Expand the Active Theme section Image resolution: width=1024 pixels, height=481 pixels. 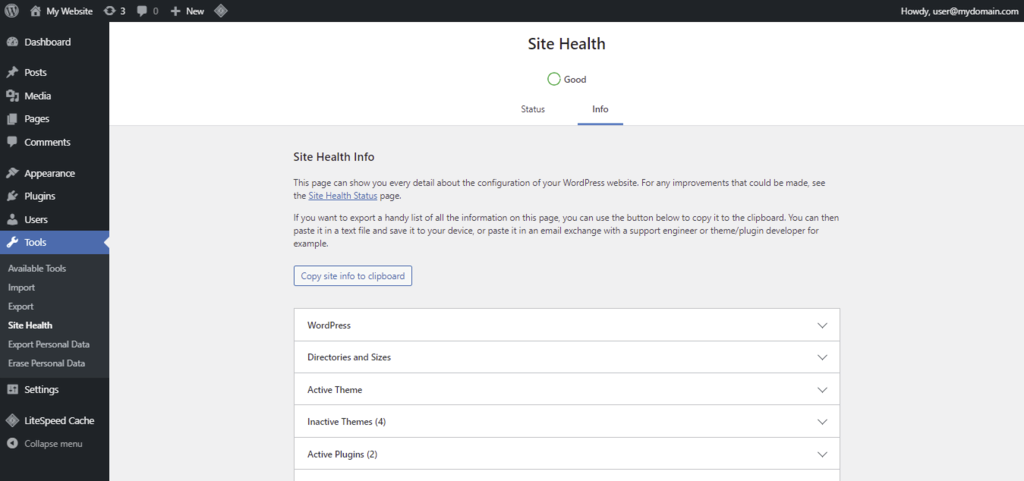point(566,389)
